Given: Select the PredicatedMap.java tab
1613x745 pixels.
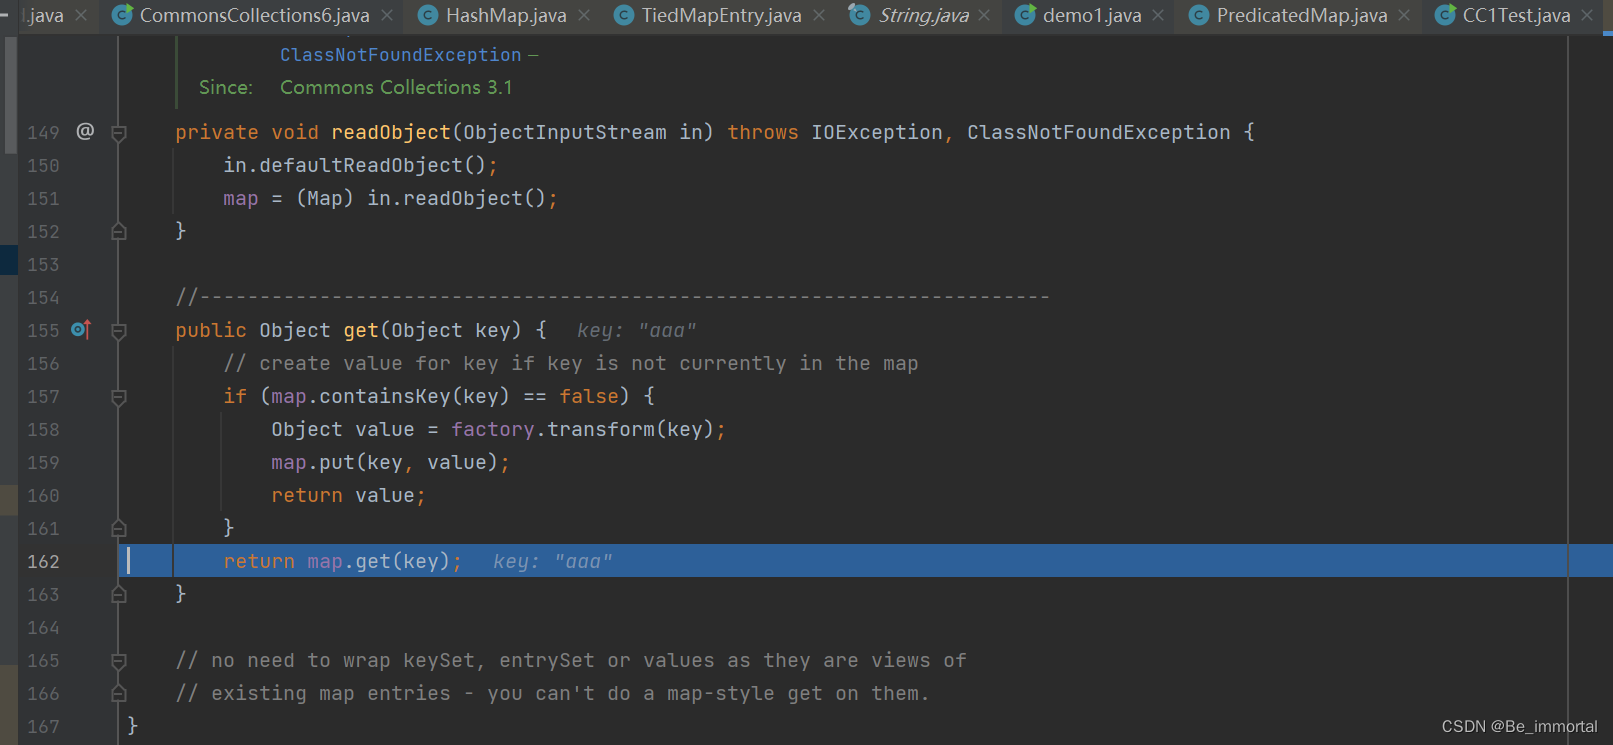Looking at the screenshot, I should point(1302,15).
